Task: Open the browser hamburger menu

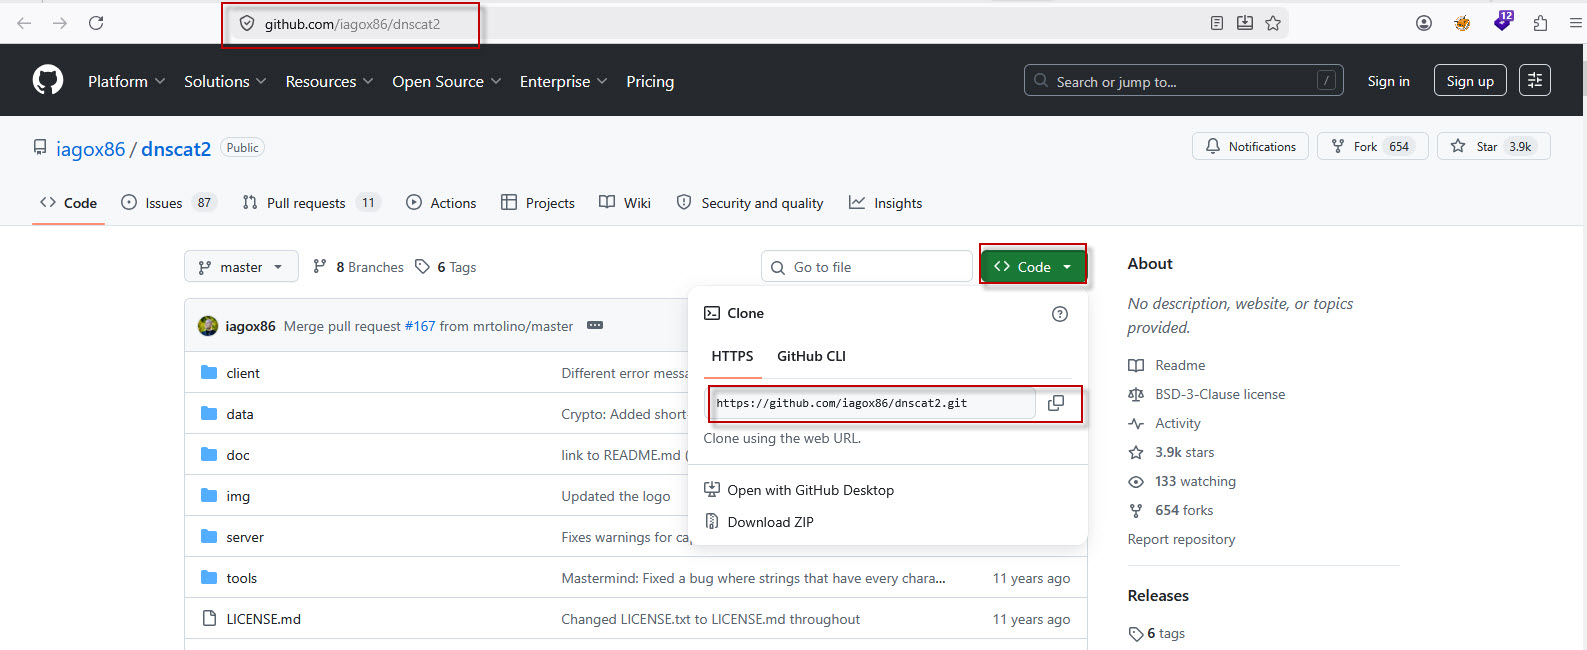Action: 1576,23
